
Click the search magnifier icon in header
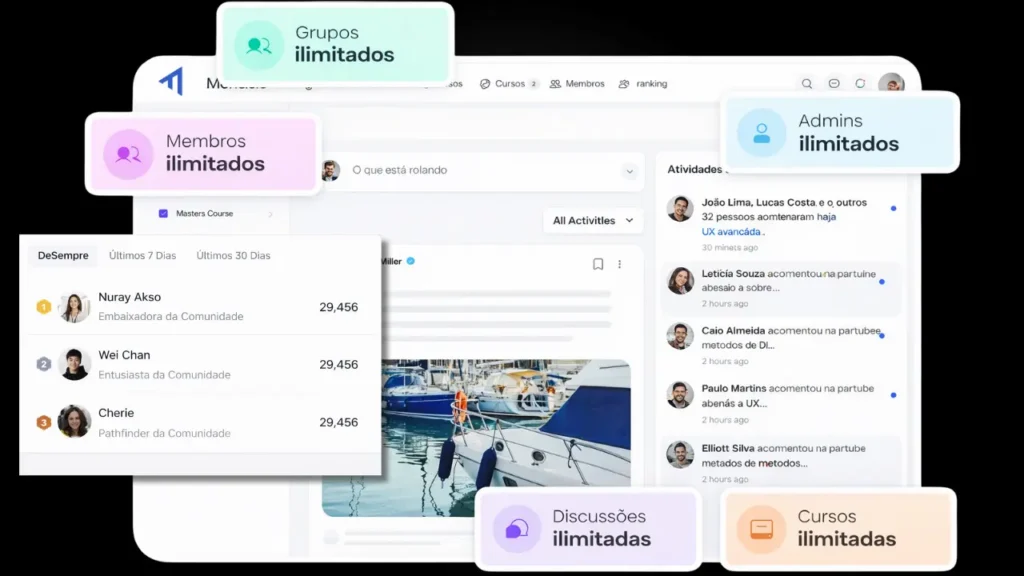point(807,84)
